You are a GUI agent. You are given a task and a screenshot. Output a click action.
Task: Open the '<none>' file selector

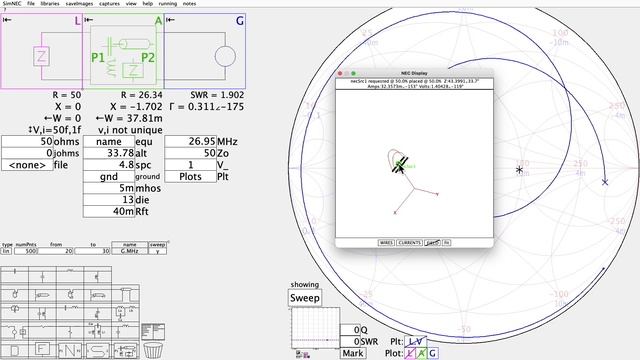point(27,165)
